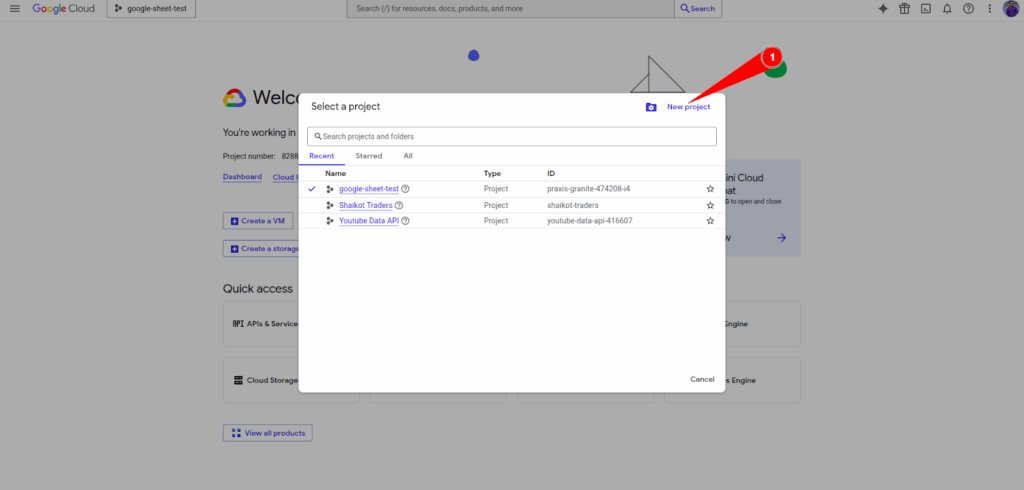Open the hamburger navigation menu
Image resolution: width=1024 pixels, height=490 pixels.
tap(14, 9)
